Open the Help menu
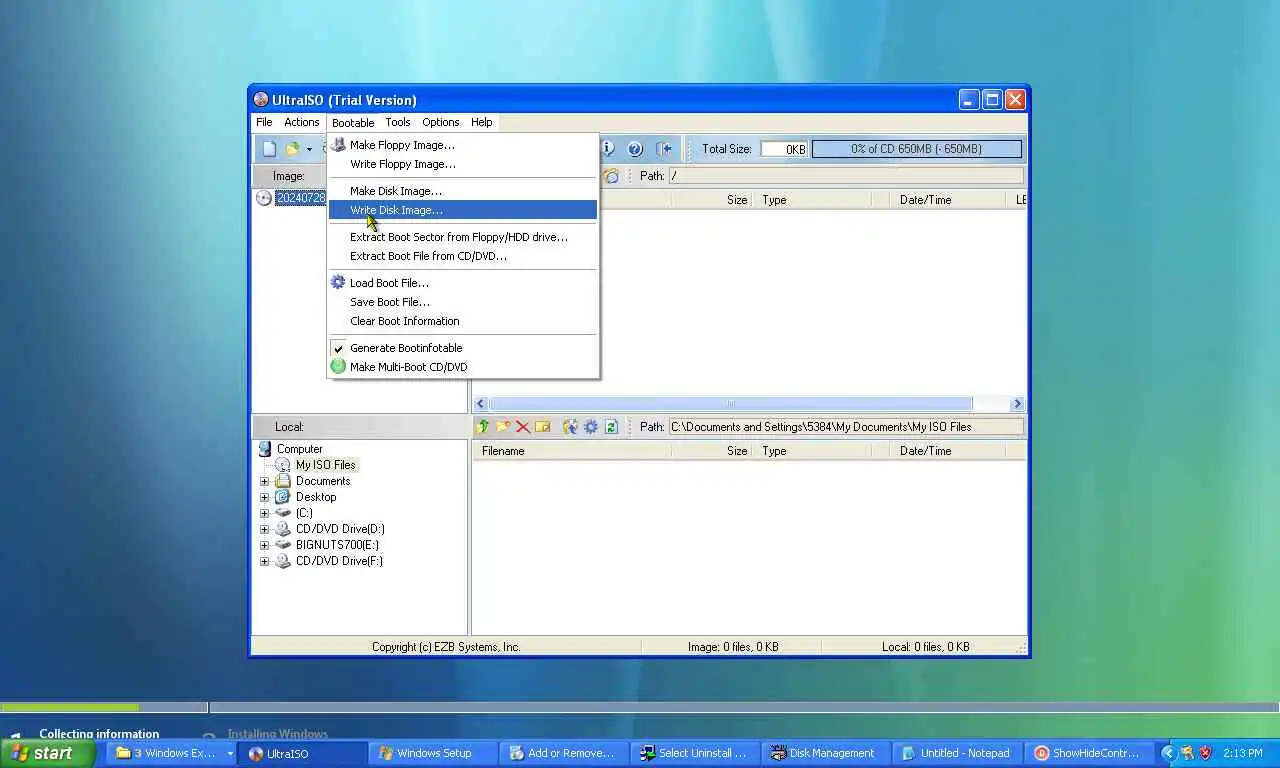The height and width of the screenshot is (768, 1280). pyautogui.click(x=481, y=122)
